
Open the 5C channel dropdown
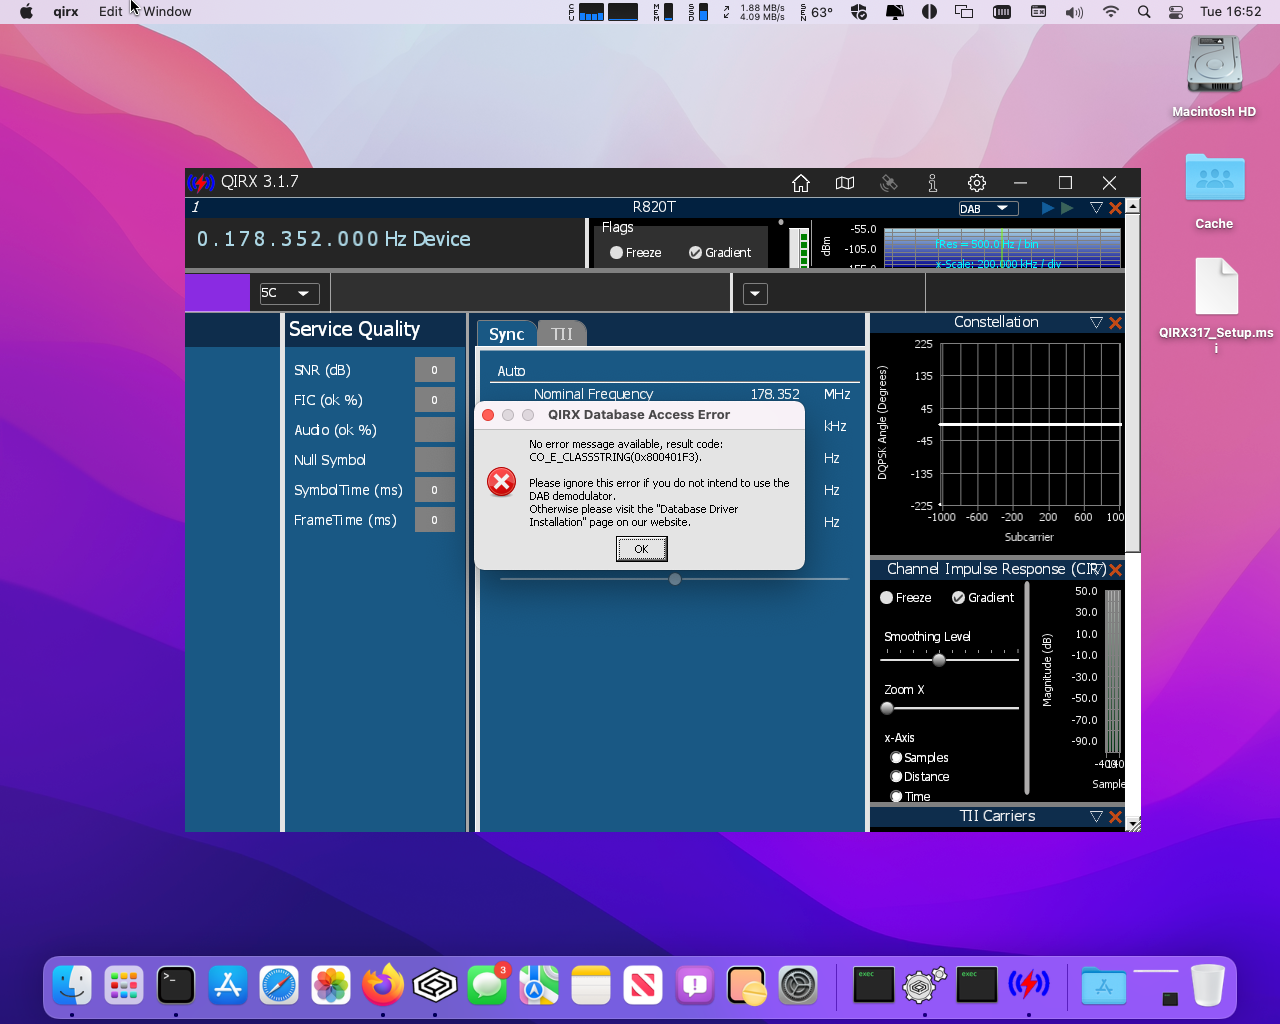click(289, 293)
